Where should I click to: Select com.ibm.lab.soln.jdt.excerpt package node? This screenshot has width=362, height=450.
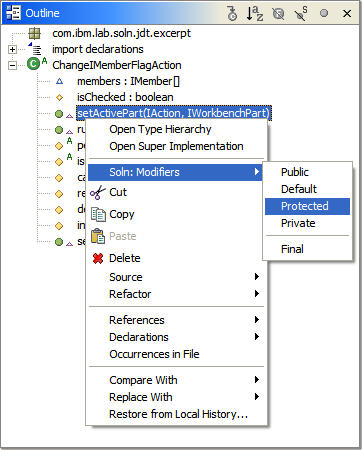point(121,33)
